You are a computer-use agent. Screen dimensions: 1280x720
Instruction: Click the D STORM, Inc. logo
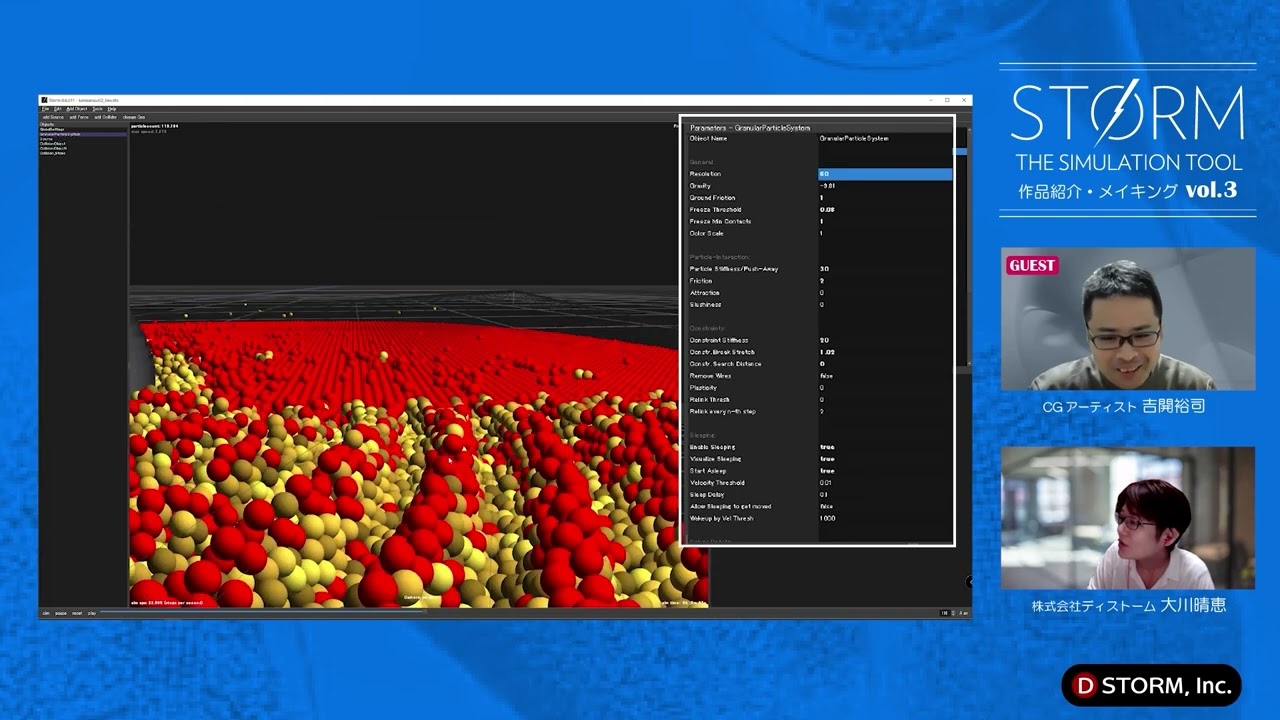pyautogui.click(x=1151, y=686)
